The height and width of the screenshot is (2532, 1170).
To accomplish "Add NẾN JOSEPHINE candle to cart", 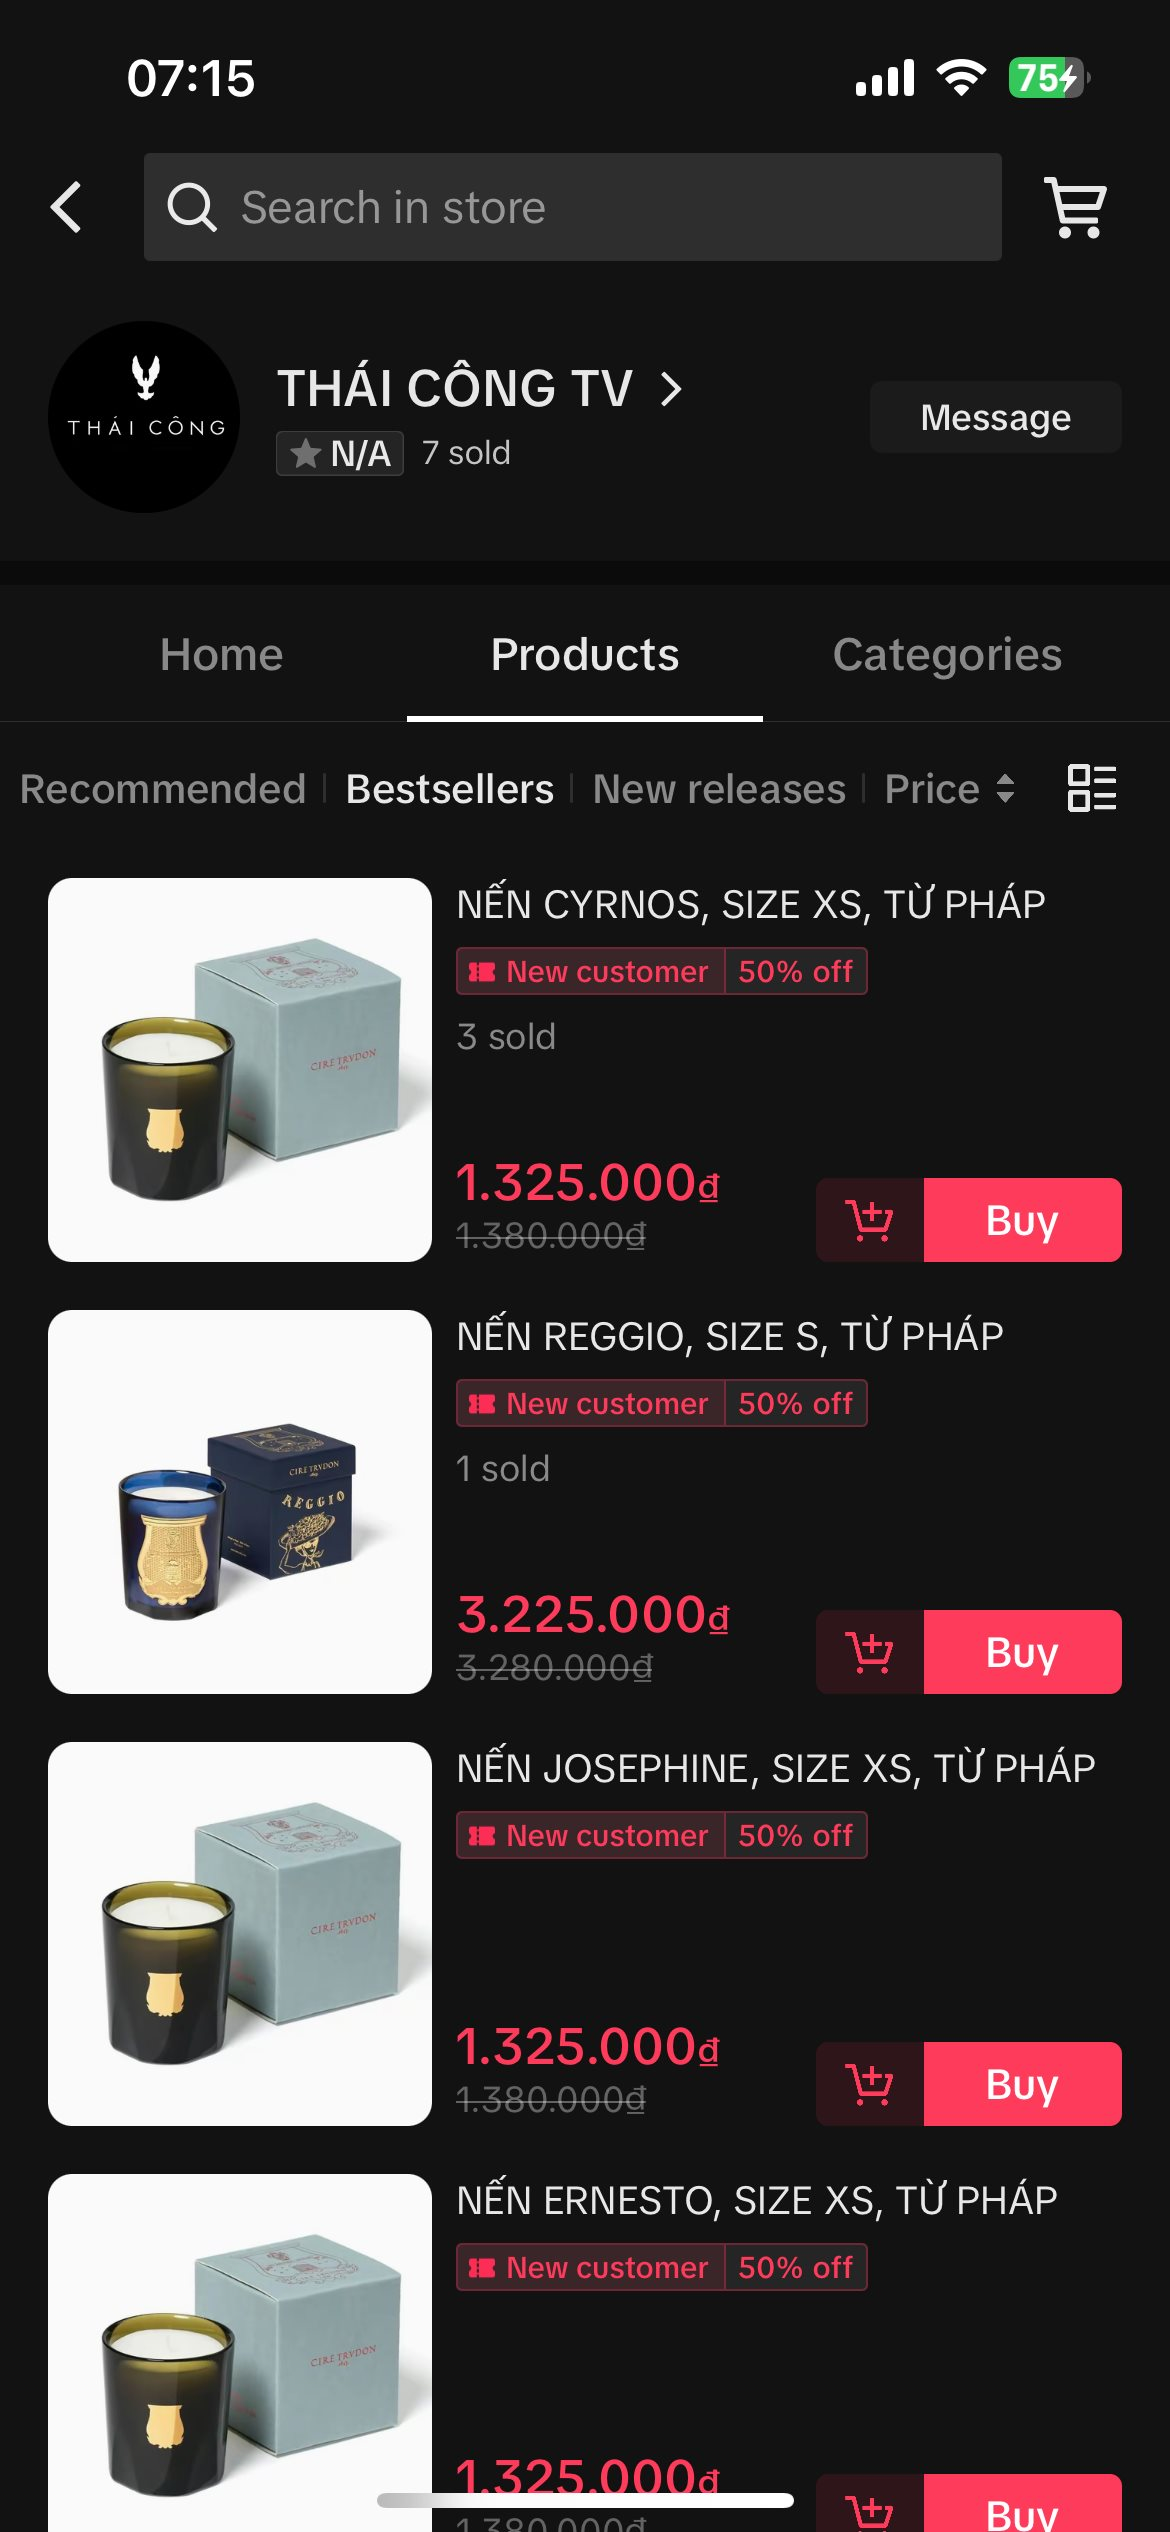I will pos(870,2084).
